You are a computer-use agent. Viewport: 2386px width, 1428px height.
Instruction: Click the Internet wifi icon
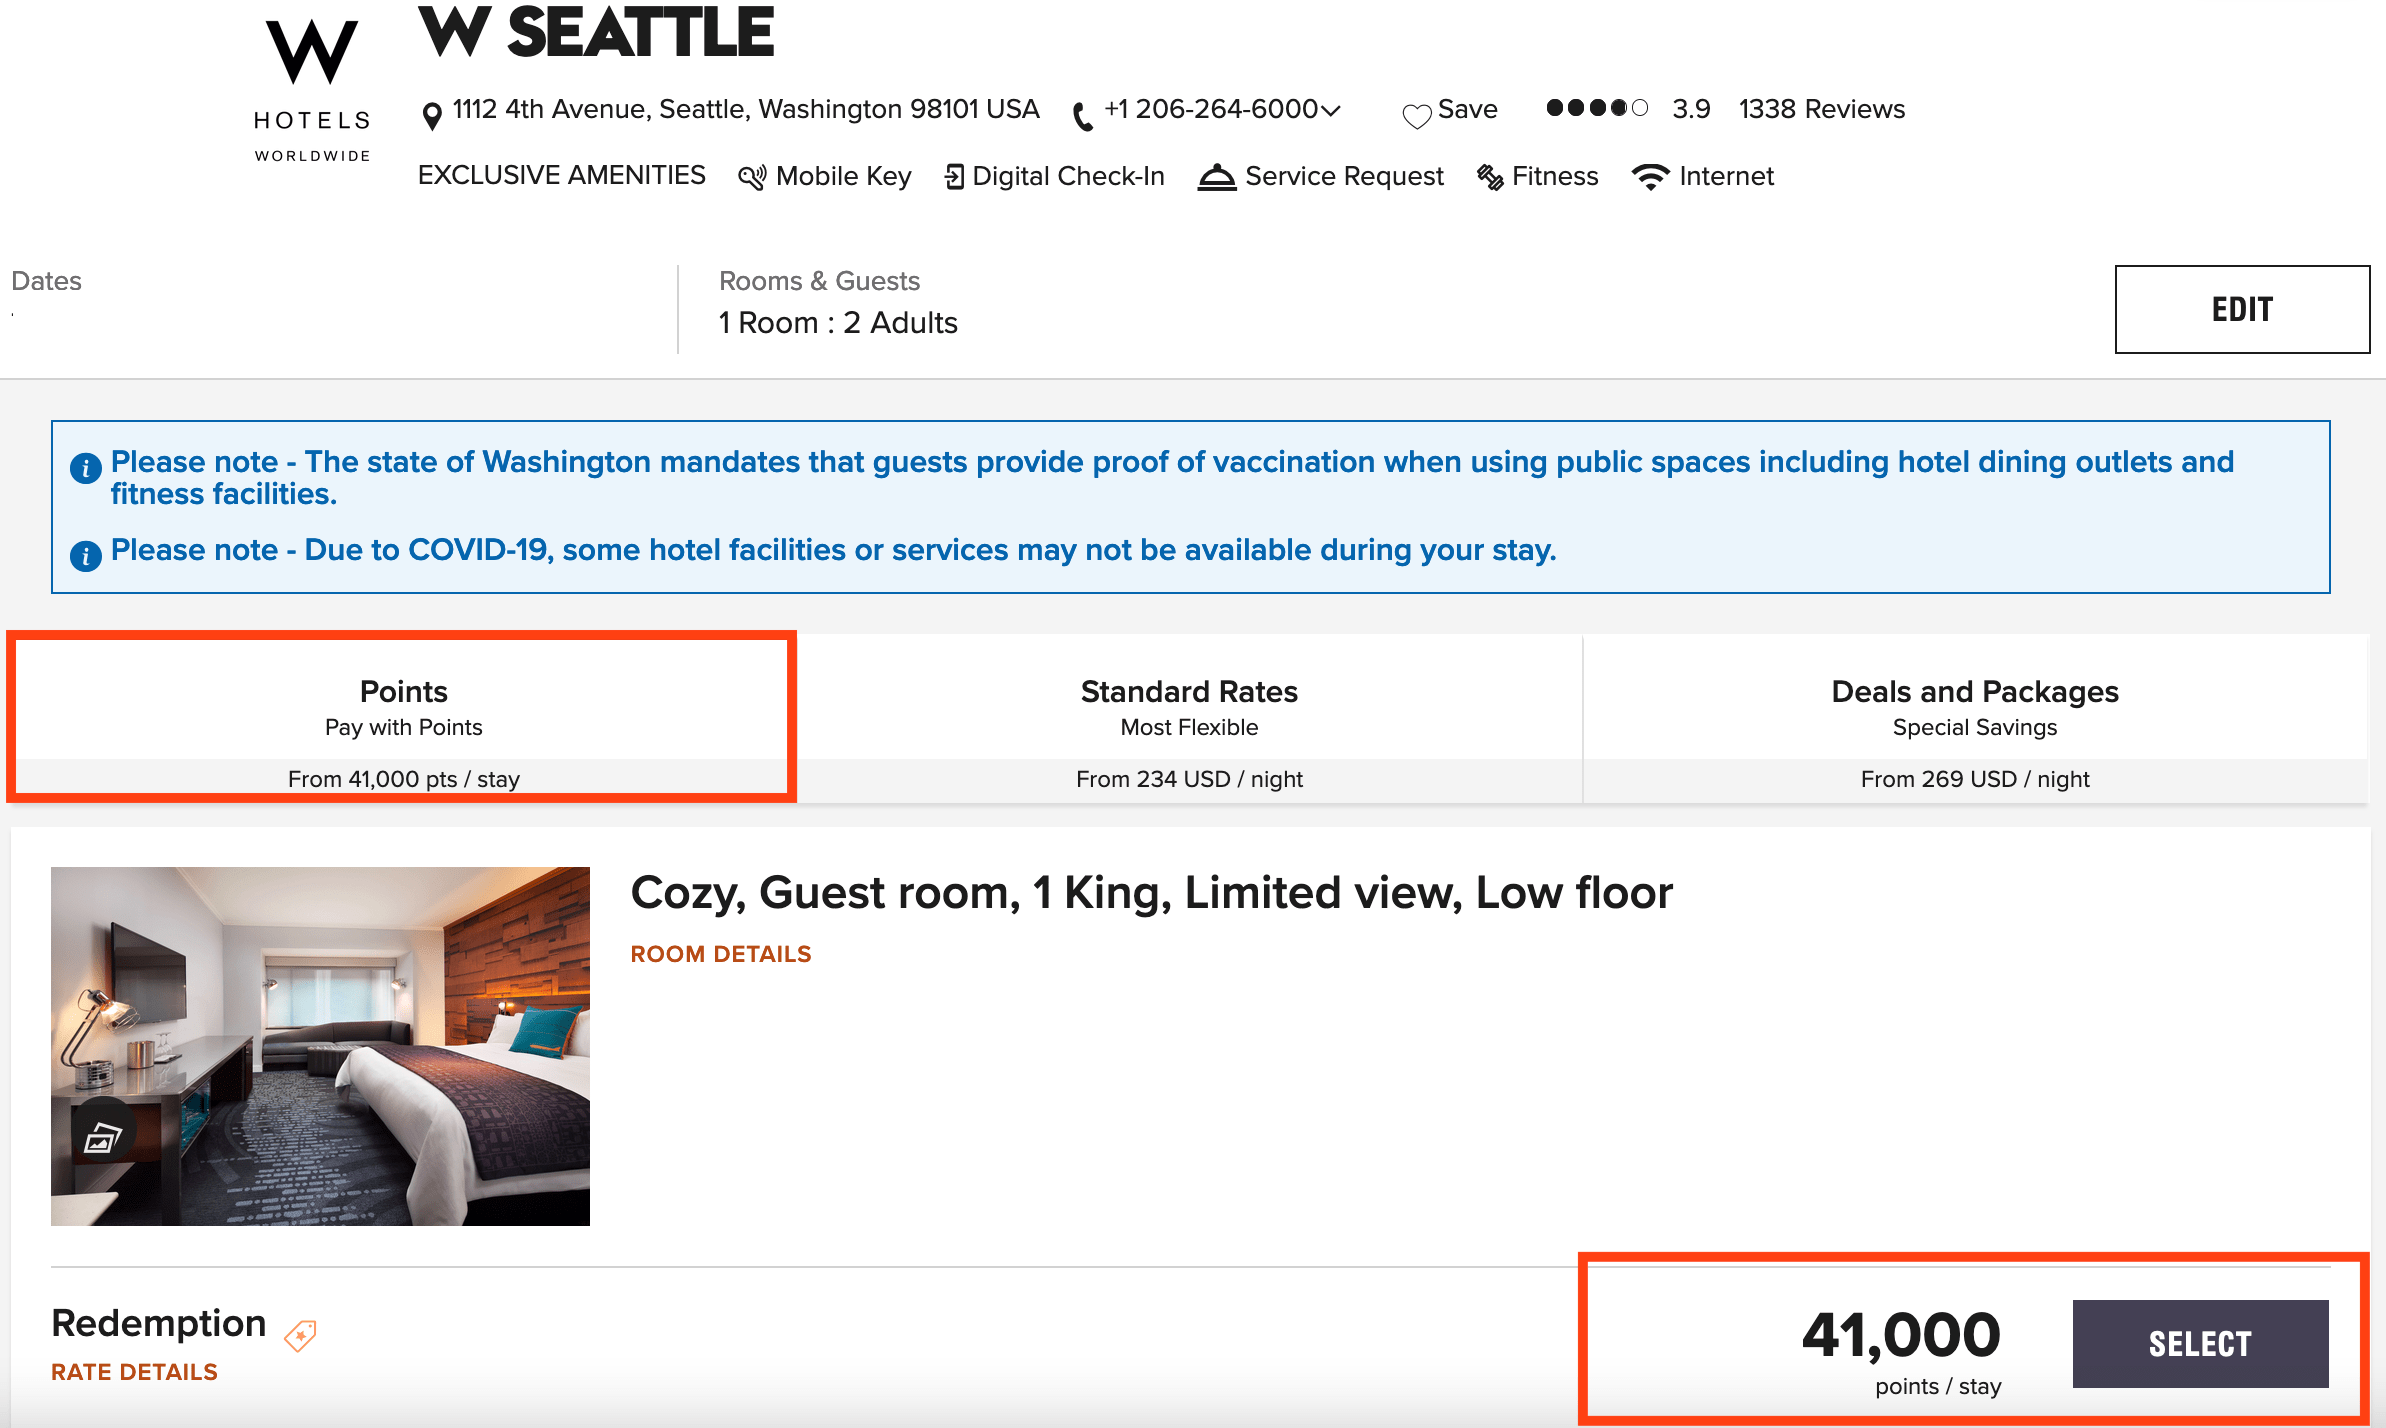click(x=1650, y=176)
